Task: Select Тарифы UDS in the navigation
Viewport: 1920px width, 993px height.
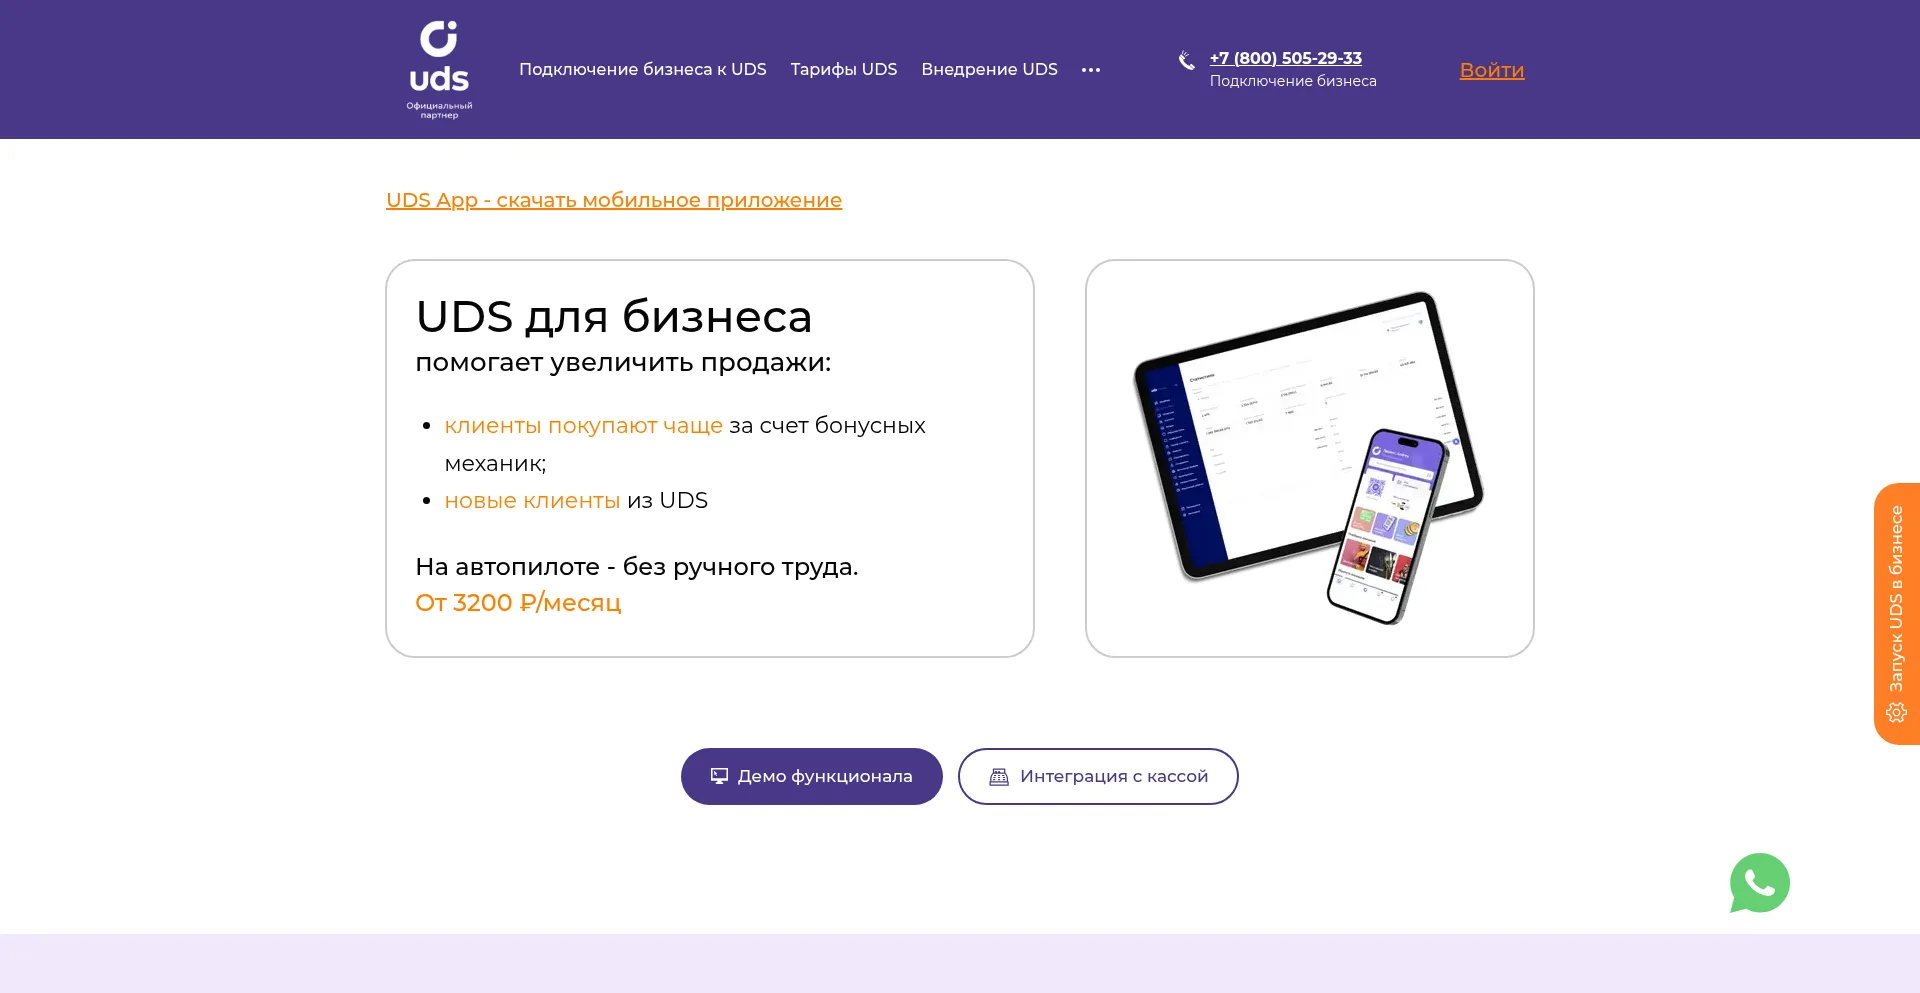Action: coord(843,69)
